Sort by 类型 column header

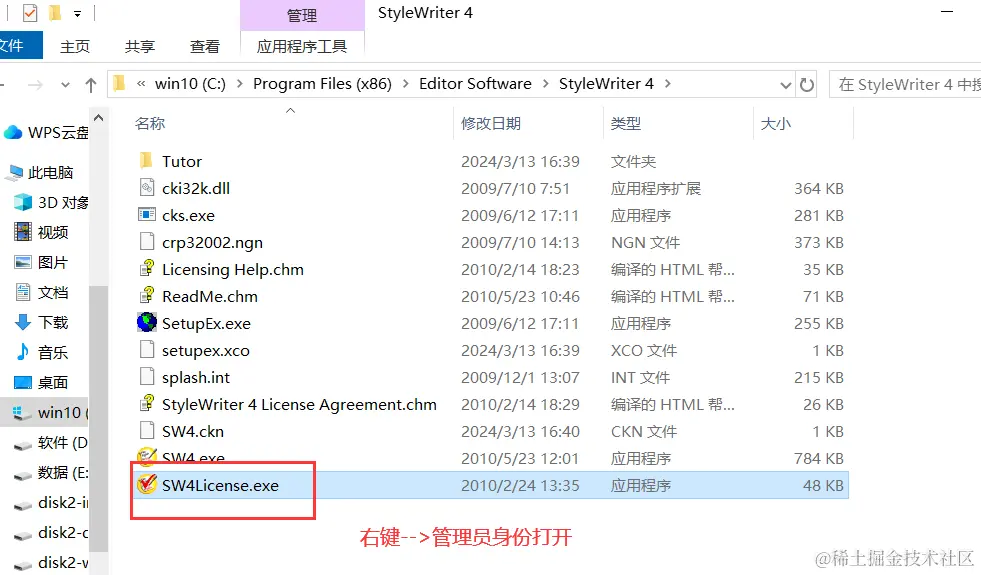tap(626, 123)
